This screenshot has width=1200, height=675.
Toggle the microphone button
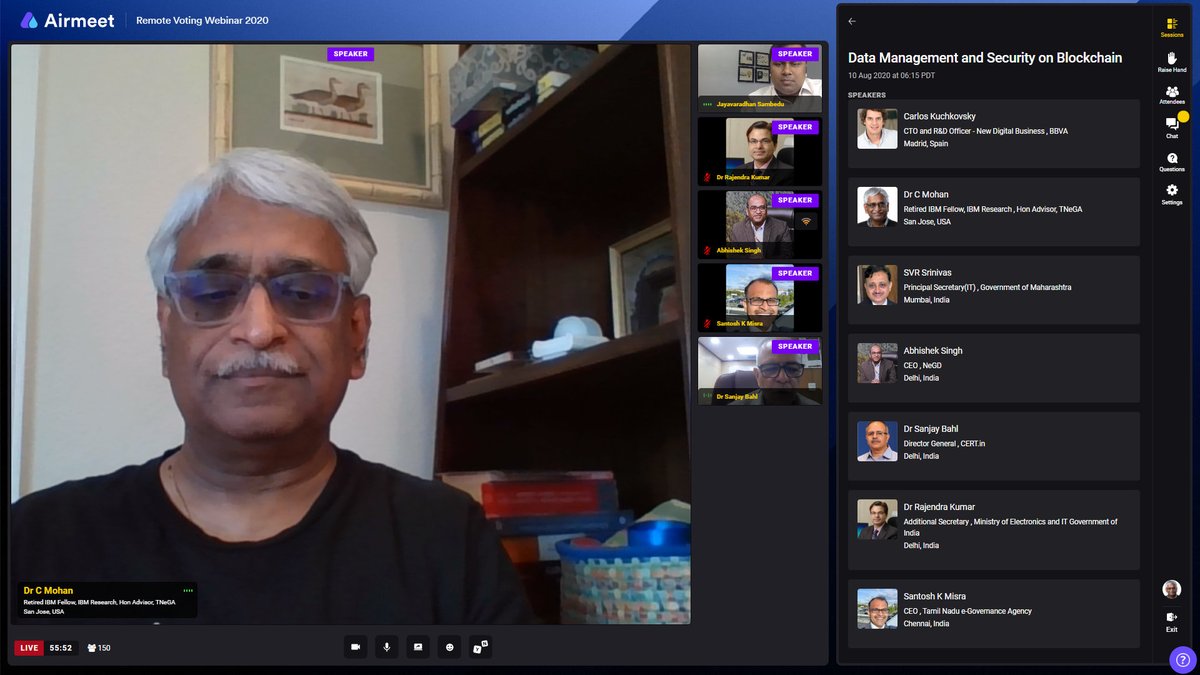386,647
